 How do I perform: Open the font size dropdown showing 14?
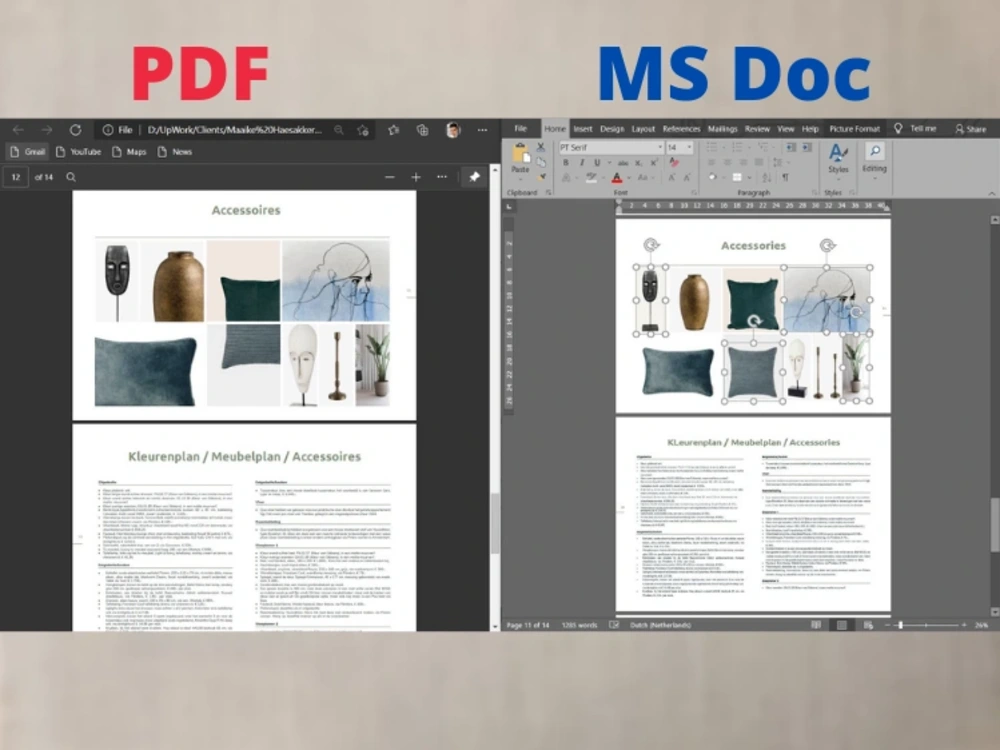point(688,147)
